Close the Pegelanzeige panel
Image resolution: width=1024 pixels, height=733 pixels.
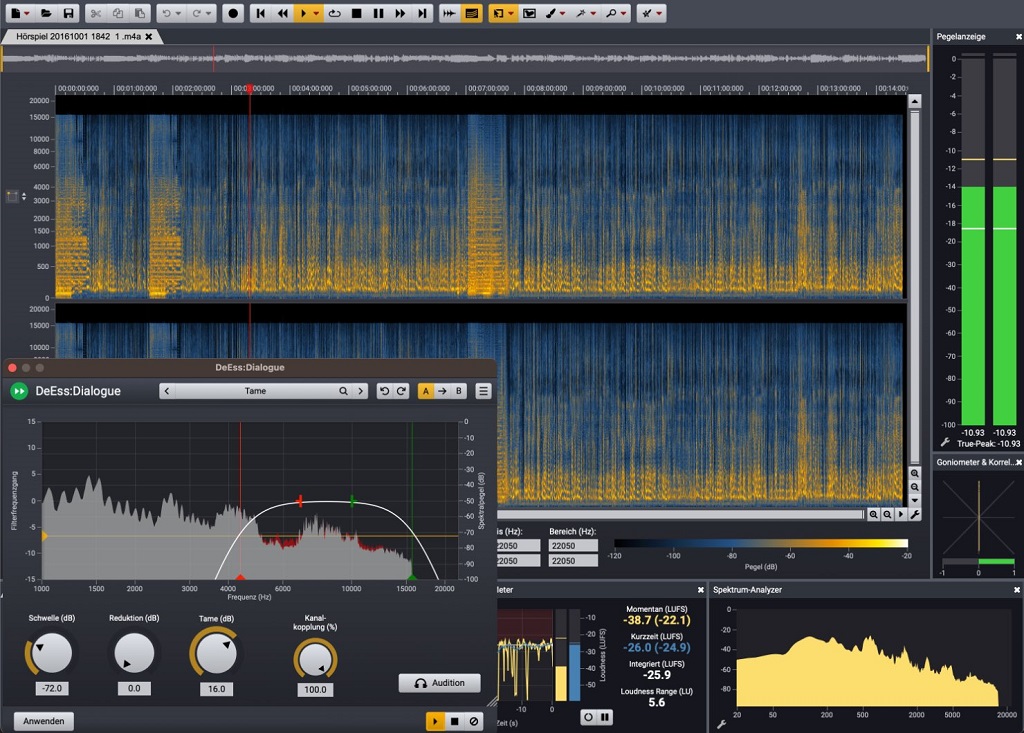(1018, 37)
